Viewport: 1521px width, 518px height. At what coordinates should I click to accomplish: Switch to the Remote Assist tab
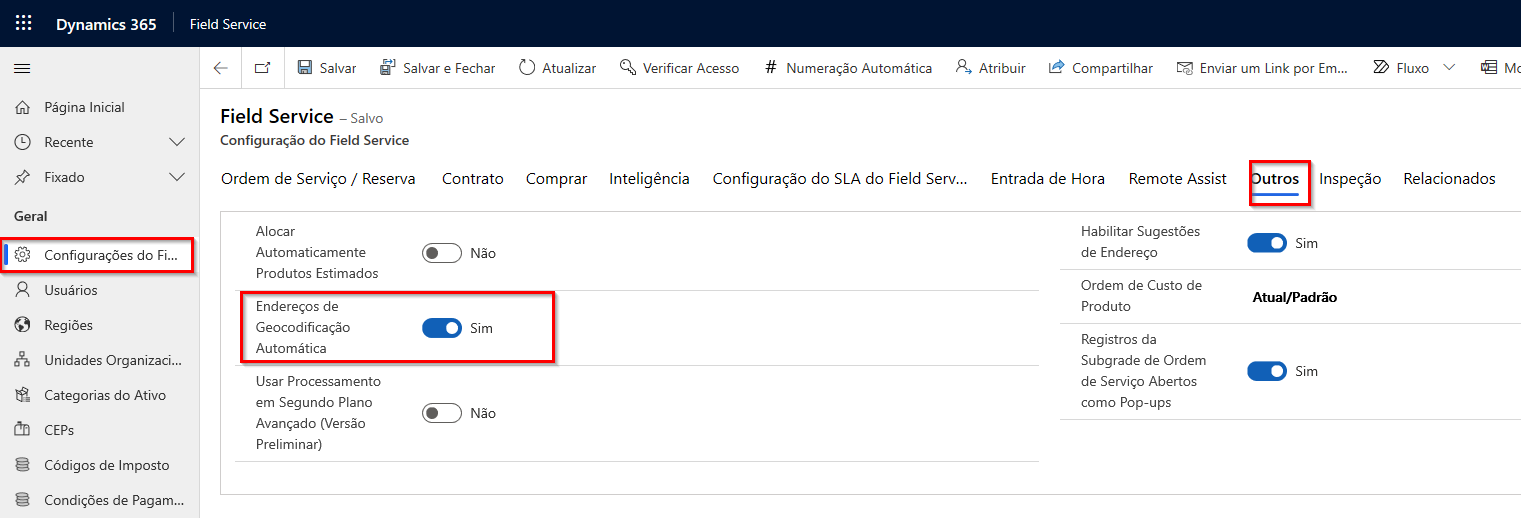tap(1178, 179)
